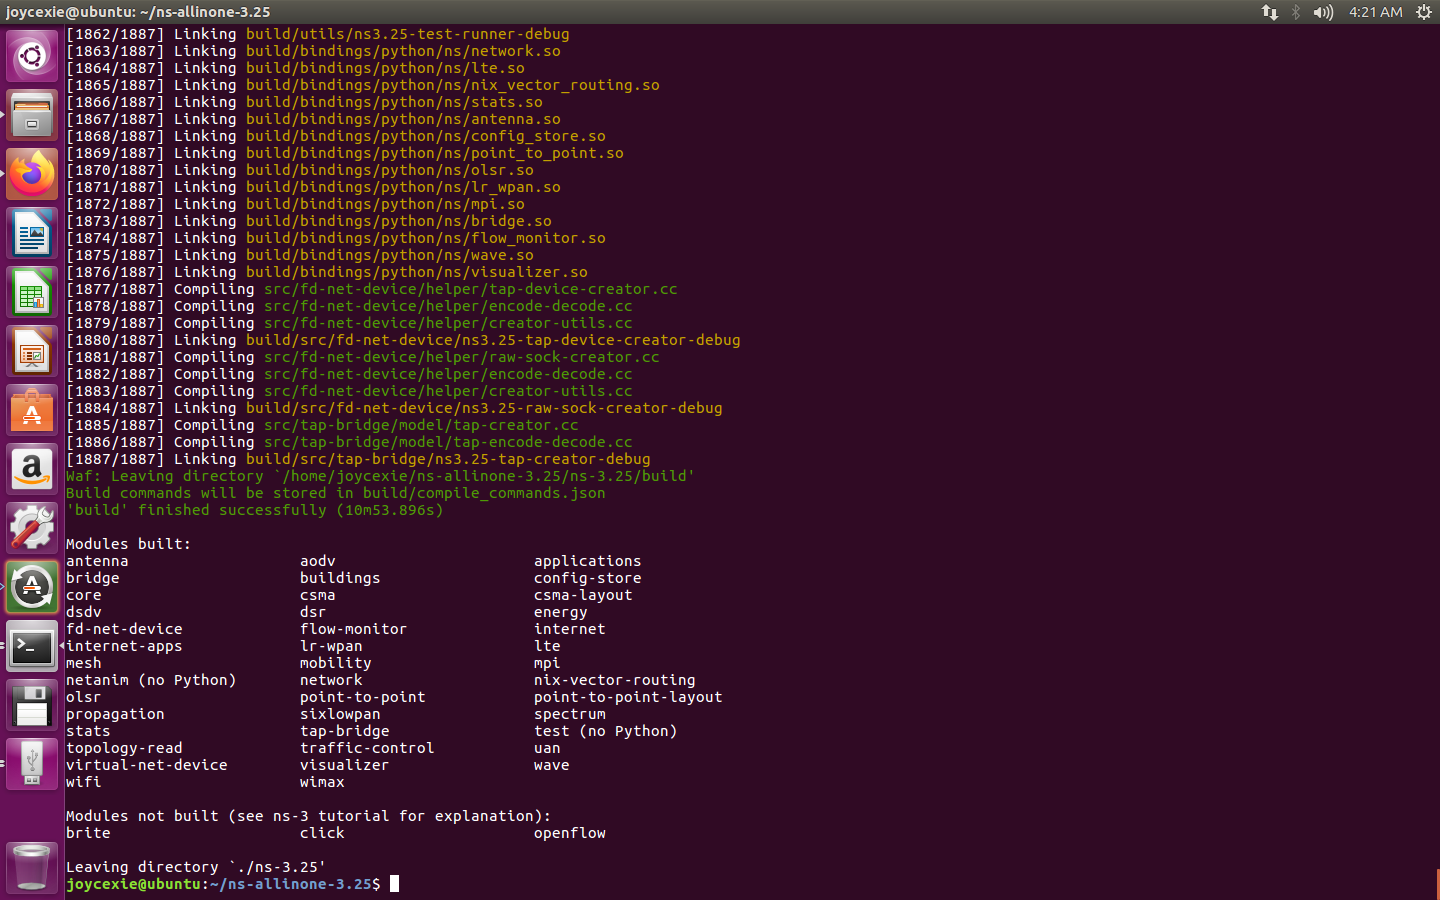Click the 'test (no Python)' entry

point(605,731)
